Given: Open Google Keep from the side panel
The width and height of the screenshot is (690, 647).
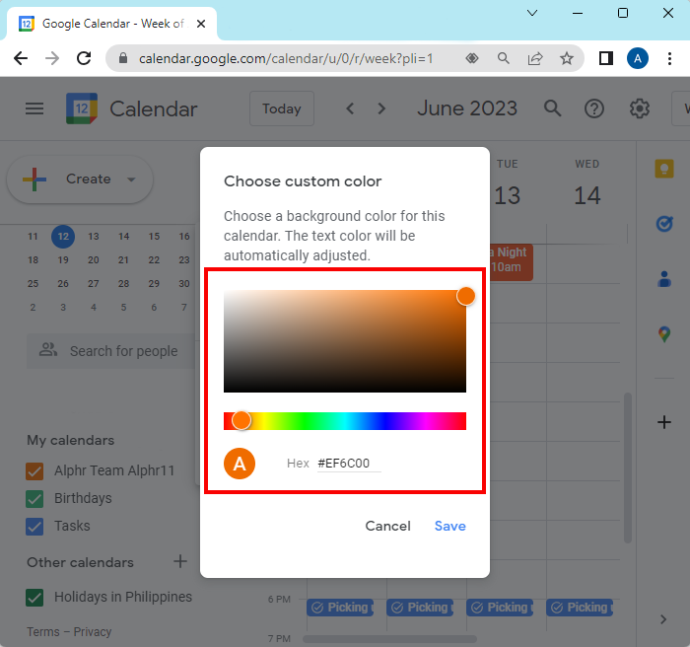Looking at the screenshot, I should click(x=664, y=168).
